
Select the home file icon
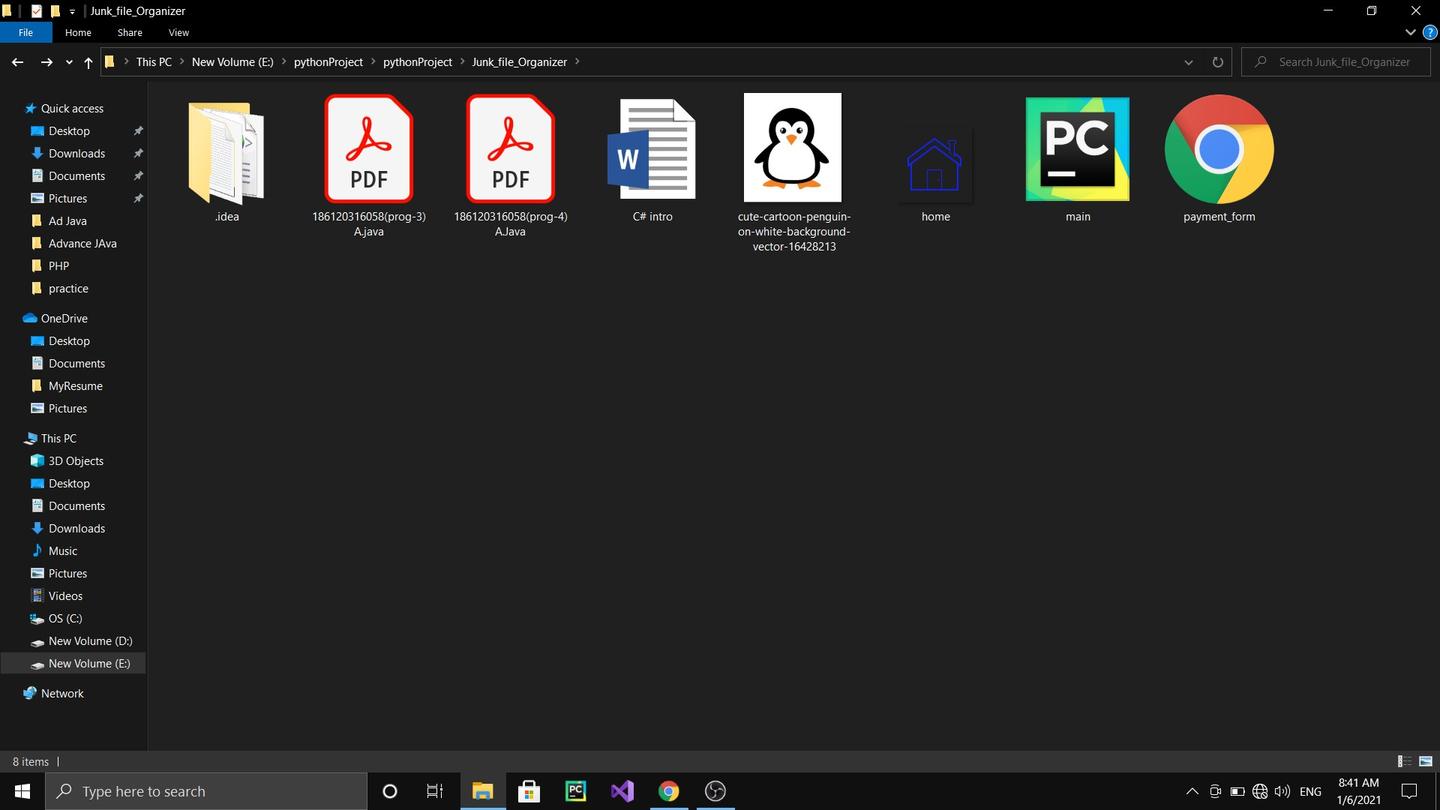935,165
